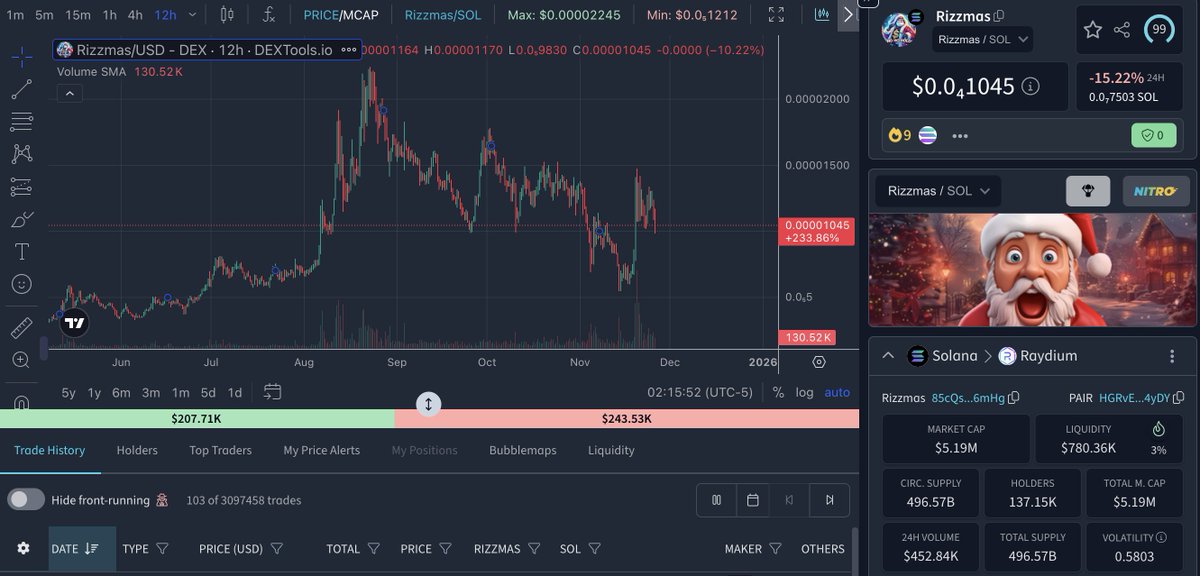
Task: Show price info next to $0.0₄1045
Action: pos(1030,86)
